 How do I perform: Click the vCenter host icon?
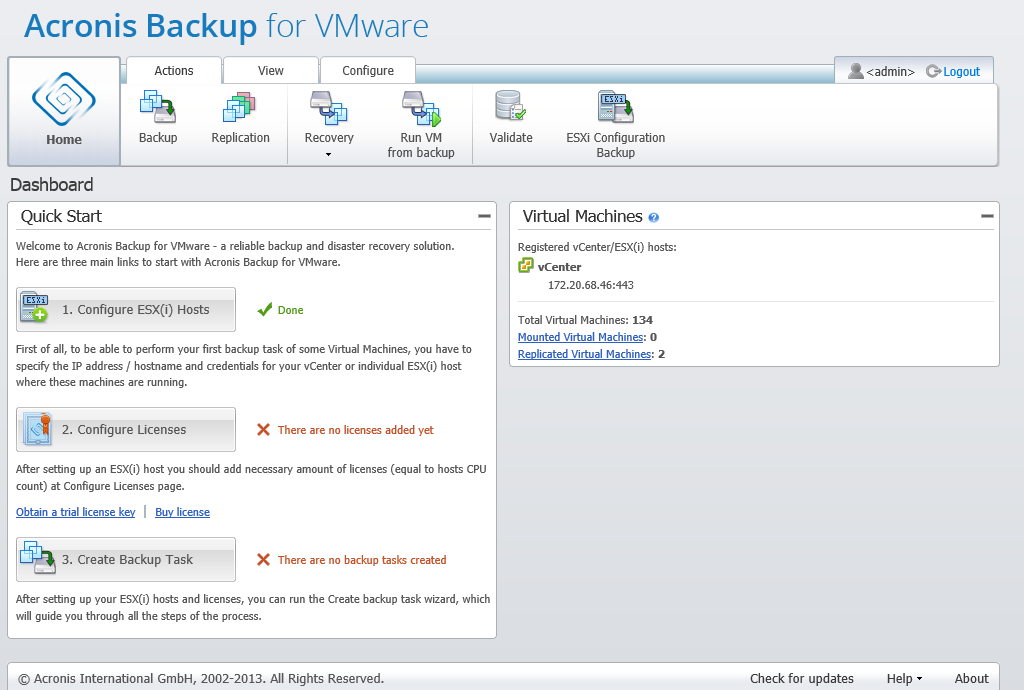tap(526, 266)
